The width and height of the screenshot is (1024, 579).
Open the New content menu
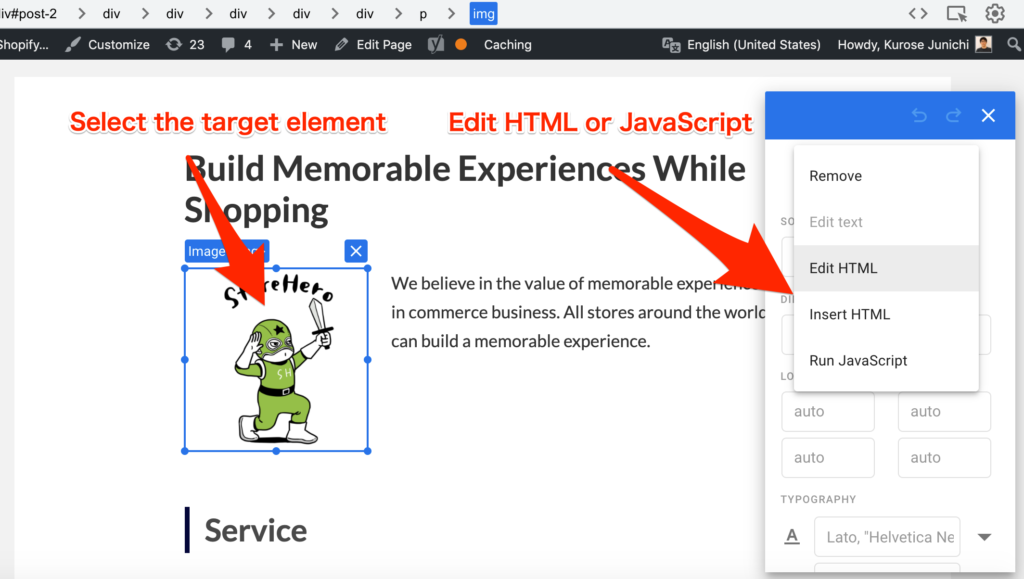pos(293,44)
